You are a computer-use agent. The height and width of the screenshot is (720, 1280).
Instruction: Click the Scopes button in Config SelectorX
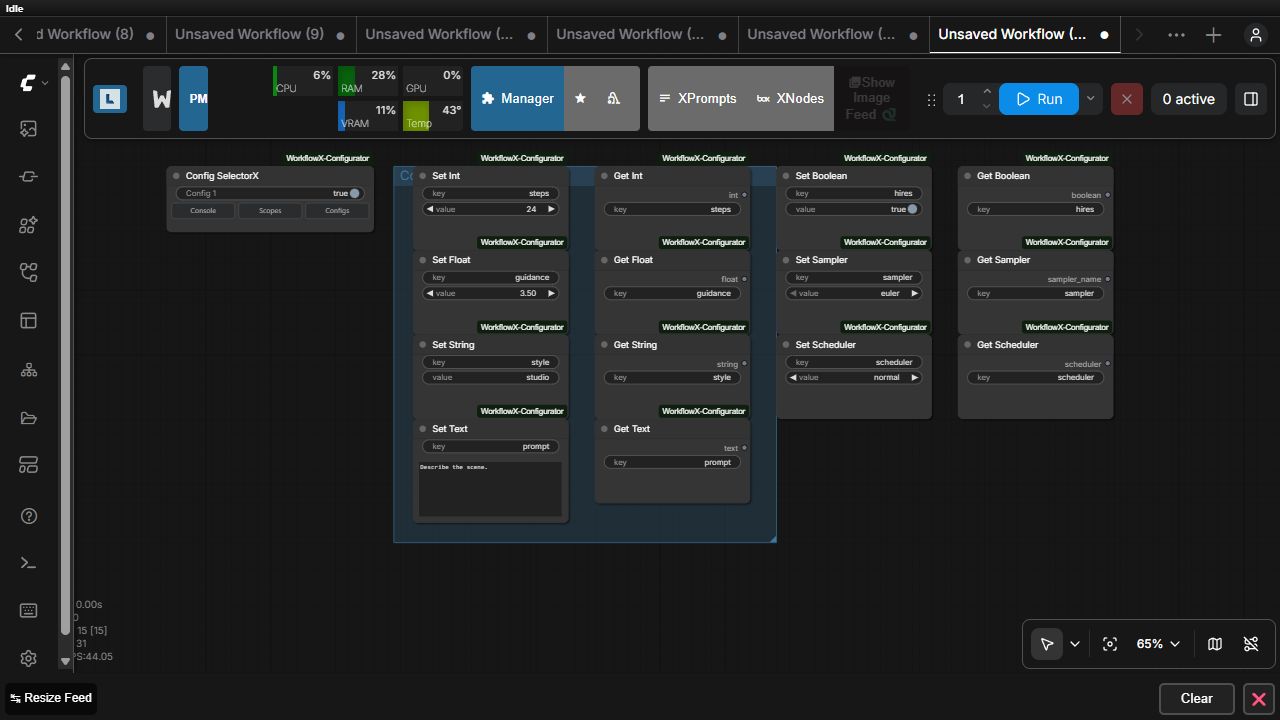[270, 211]
